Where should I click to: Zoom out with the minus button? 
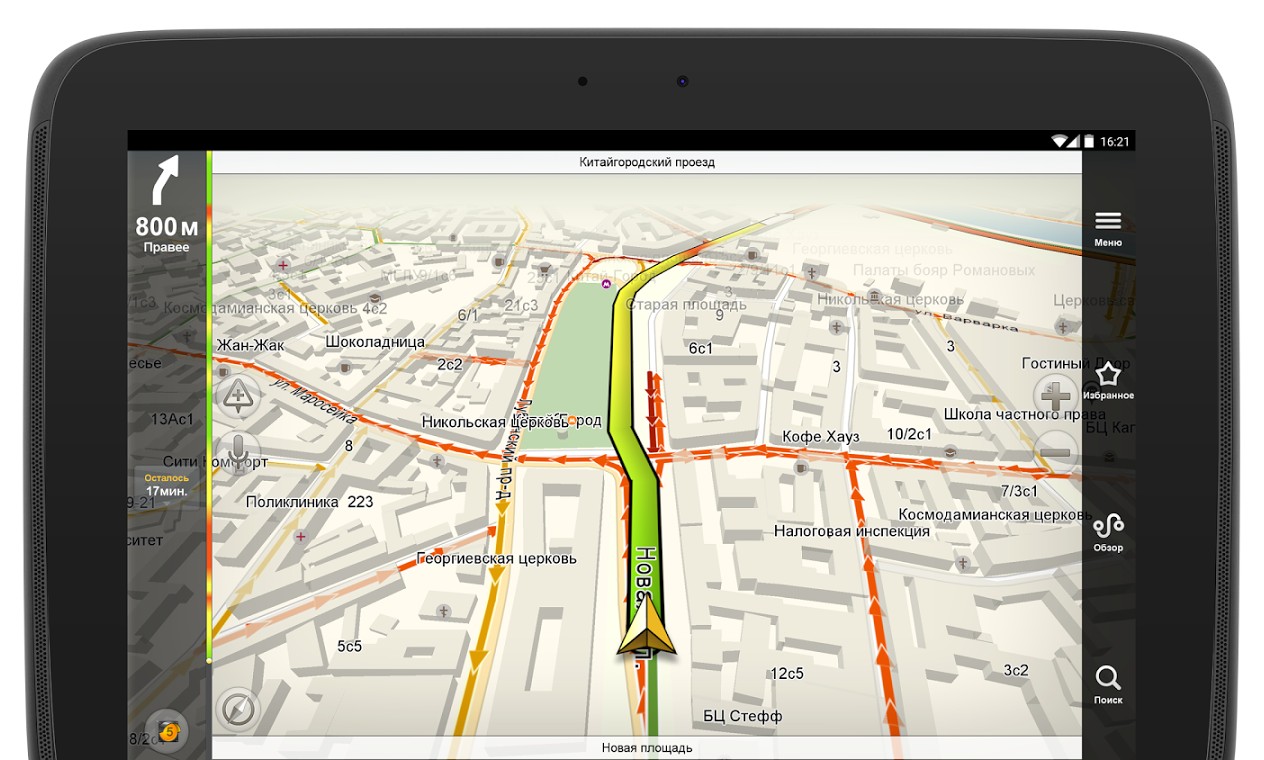click(1056, 452)
